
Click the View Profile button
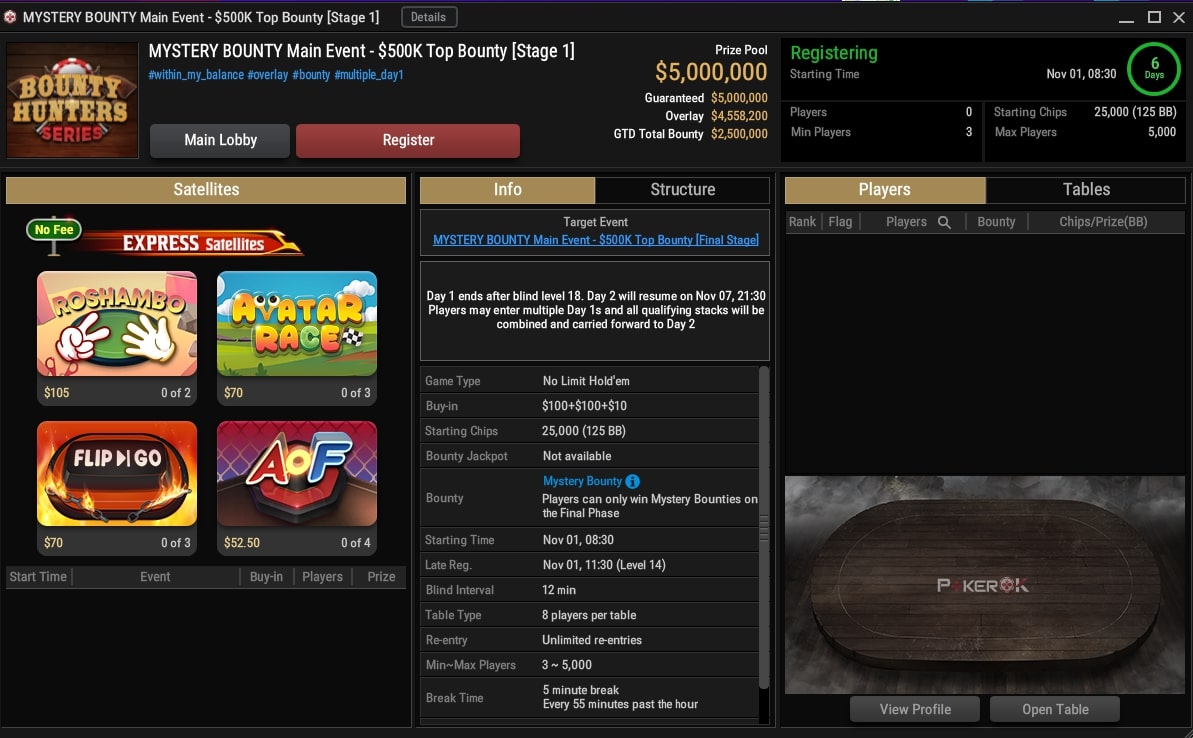point(915,709)
